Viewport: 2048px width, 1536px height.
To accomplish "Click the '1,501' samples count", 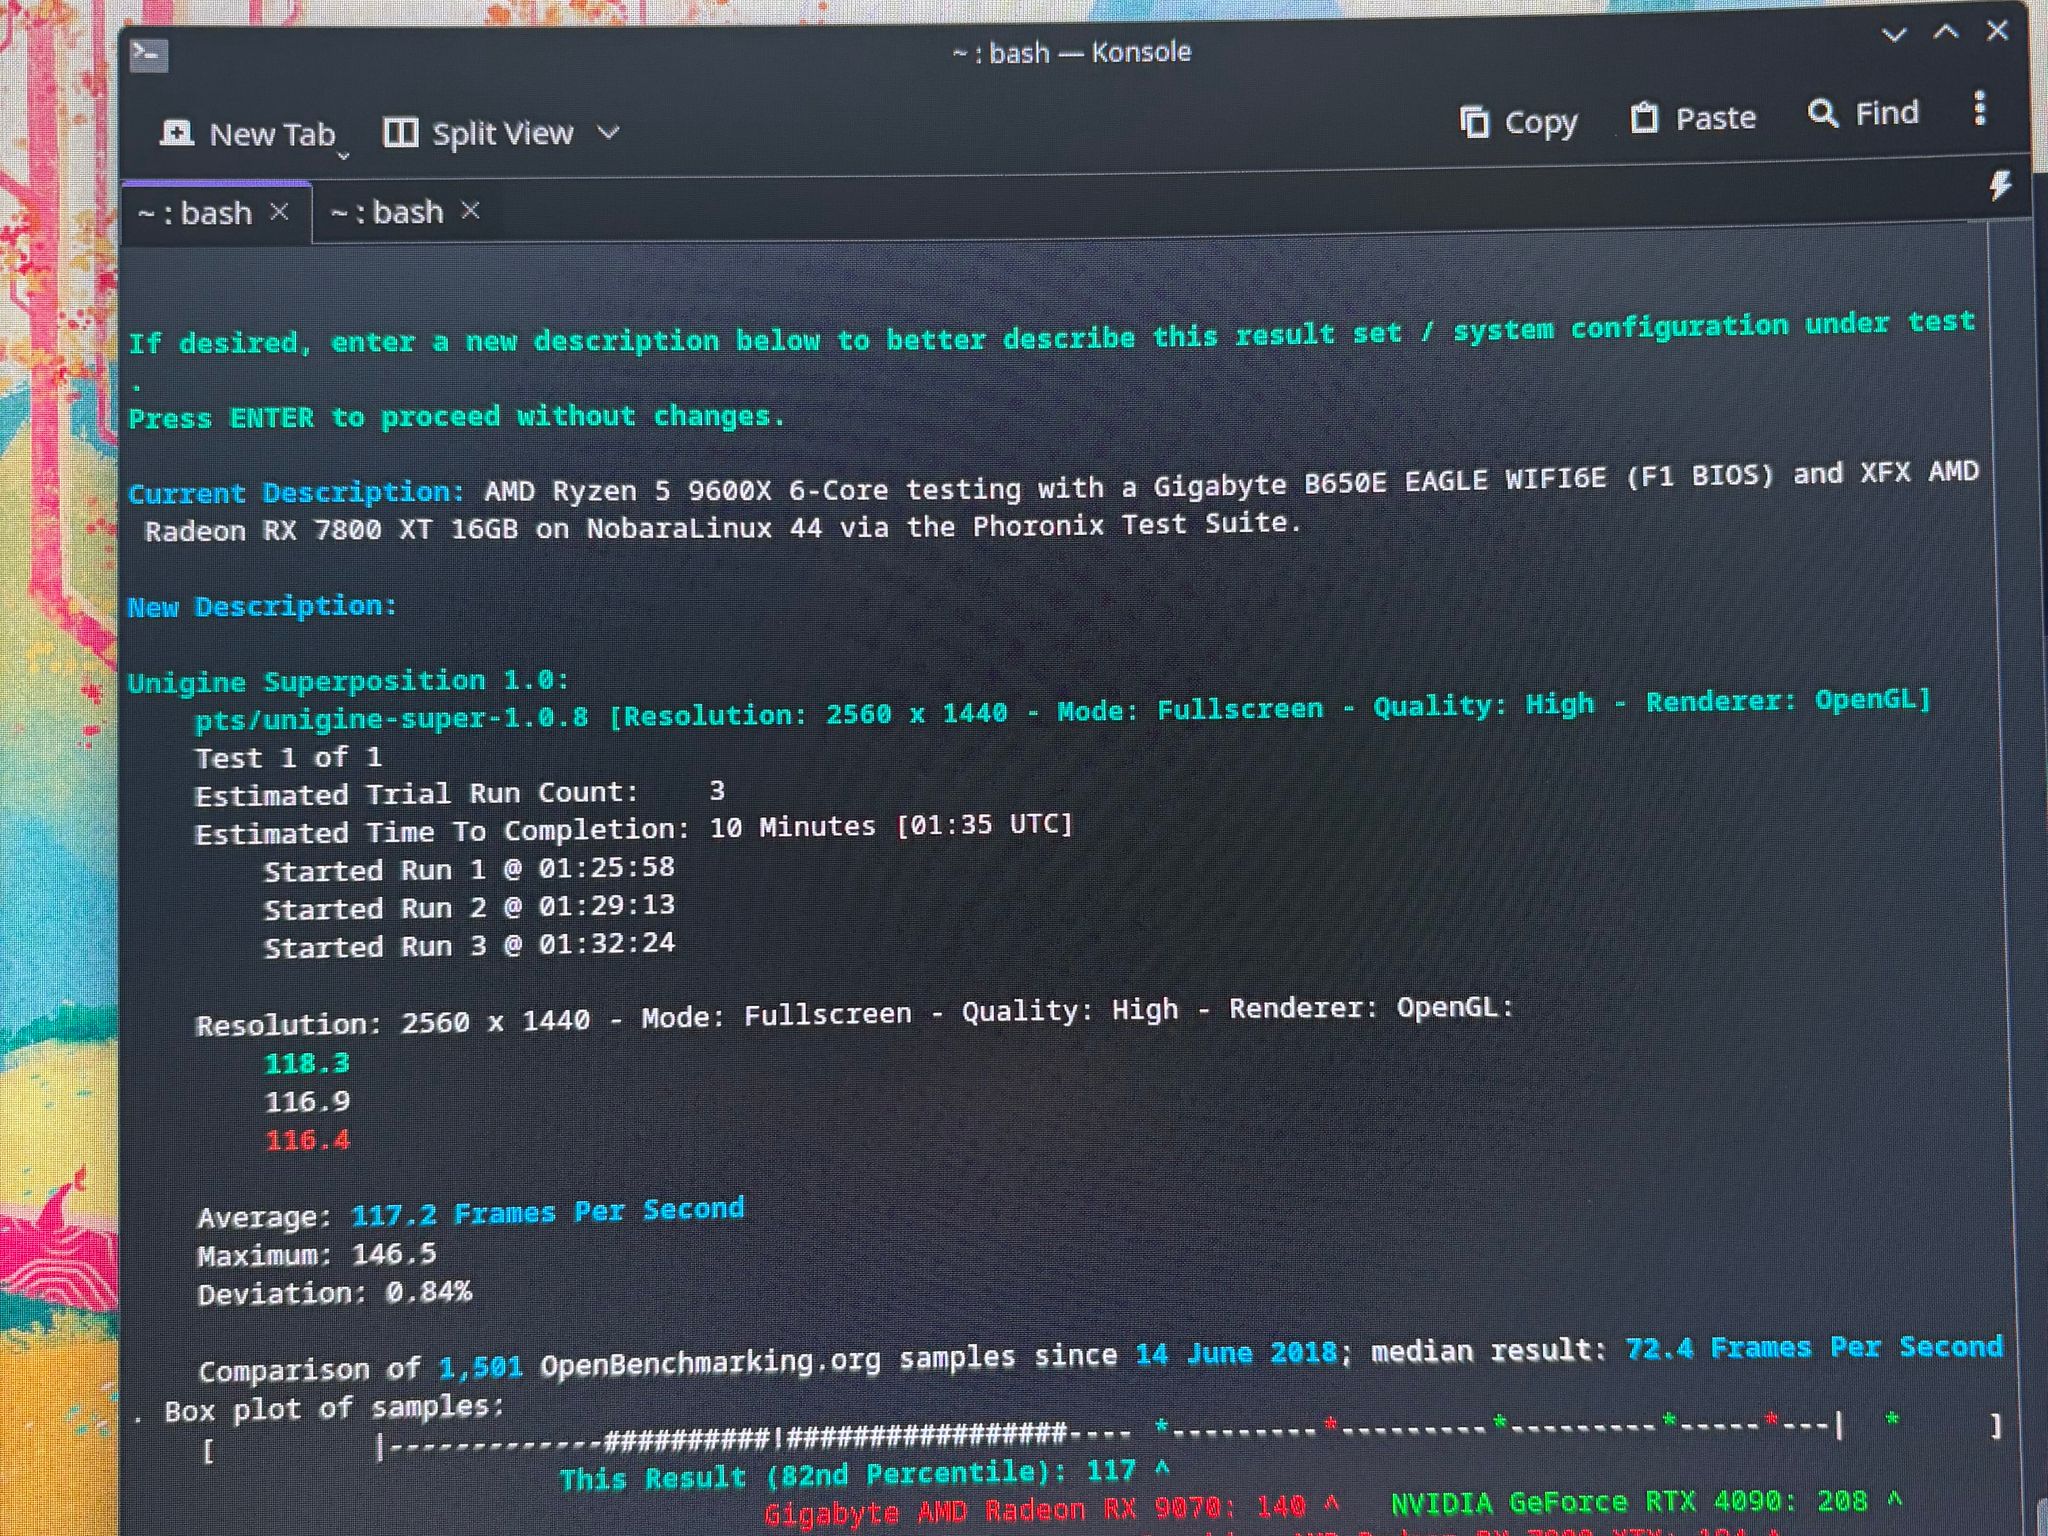I will click(480, 1366).
